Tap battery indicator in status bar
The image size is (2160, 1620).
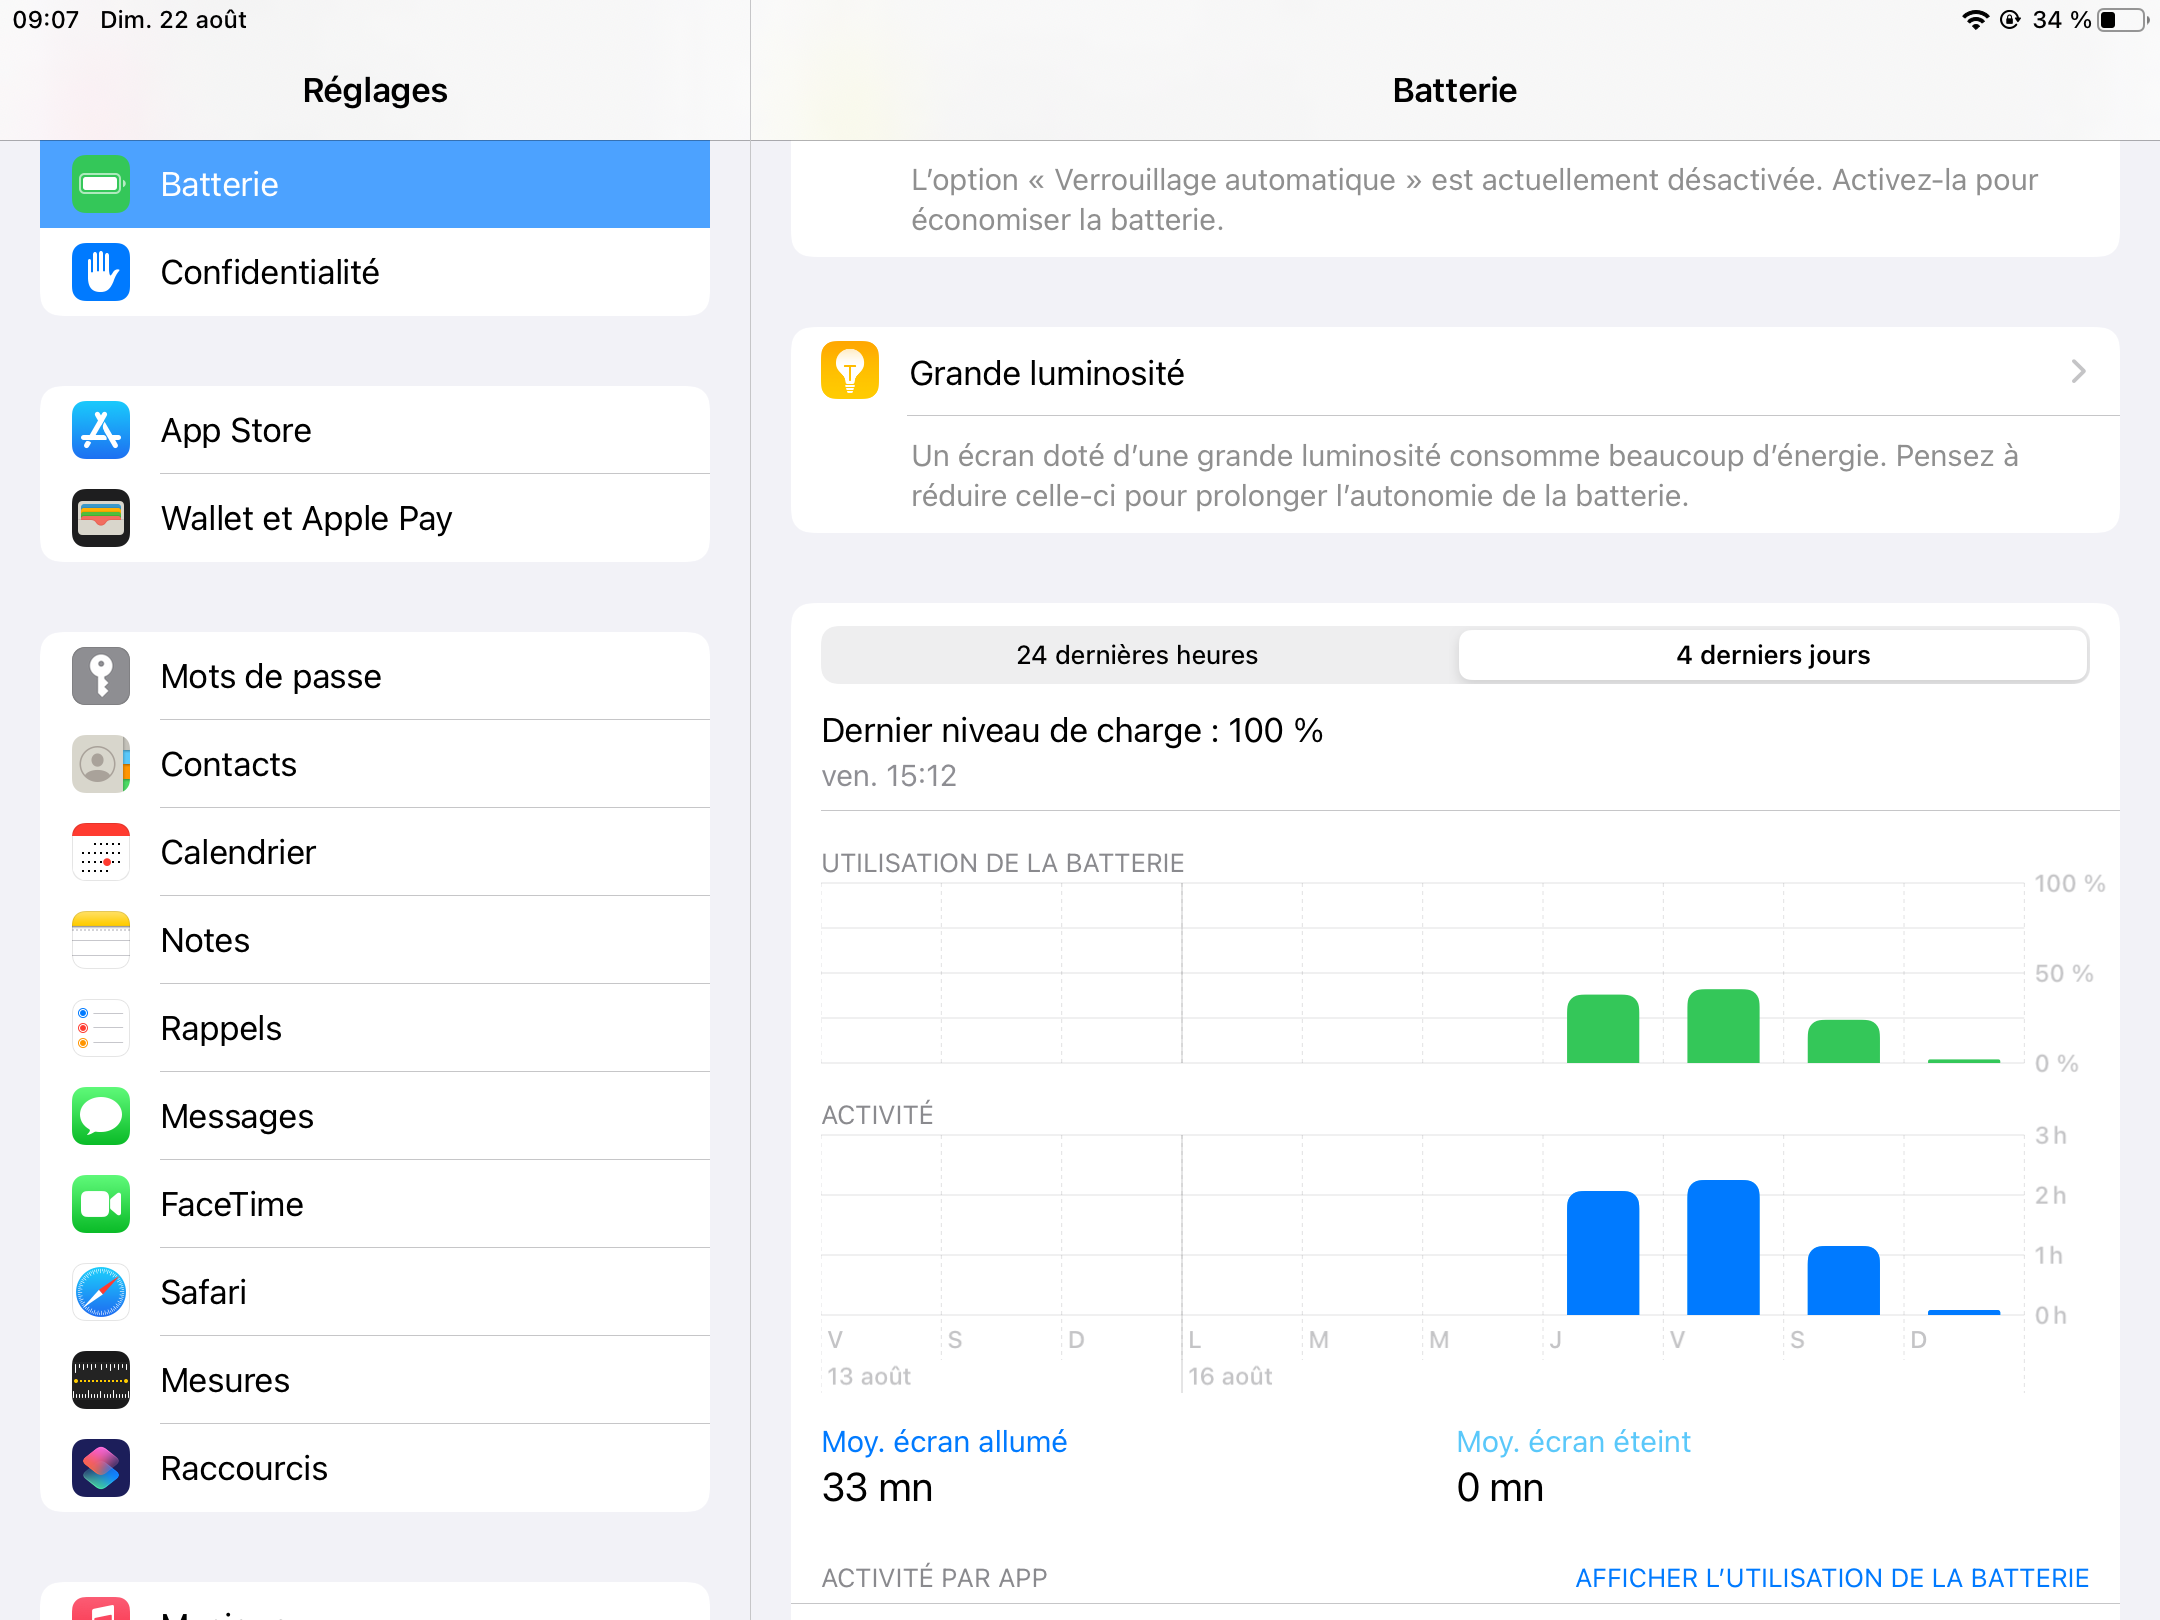(x=2120, y=20)
